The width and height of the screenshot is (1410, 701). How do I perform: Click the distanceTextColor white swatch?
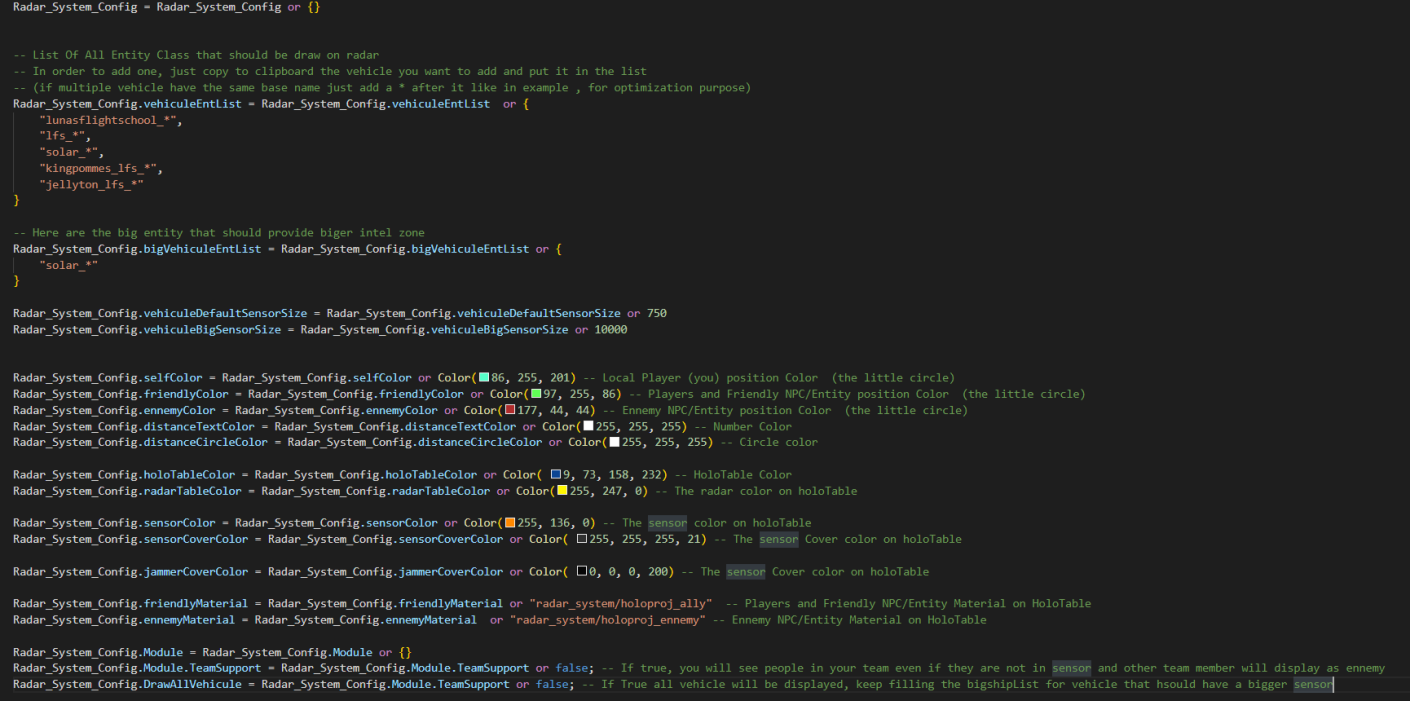coord(588,426)
